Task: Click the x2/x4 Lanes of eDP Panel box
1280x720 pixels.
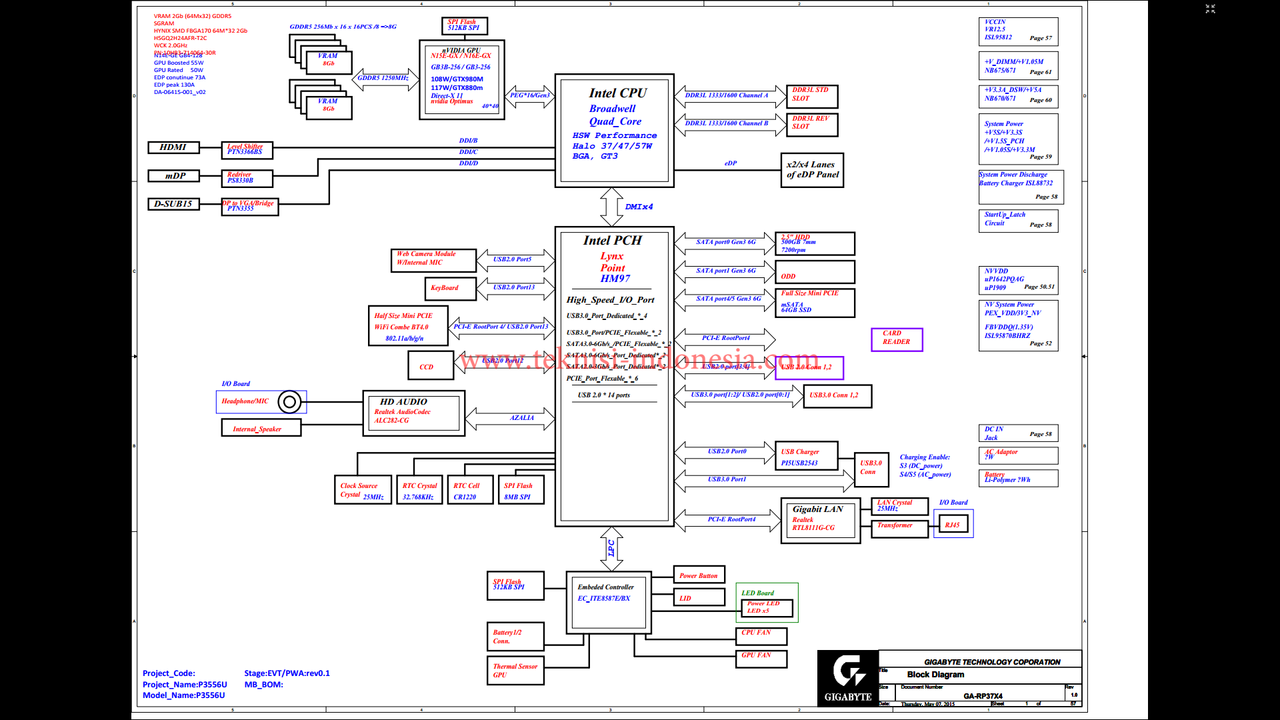Action: [x=813, y=170]
